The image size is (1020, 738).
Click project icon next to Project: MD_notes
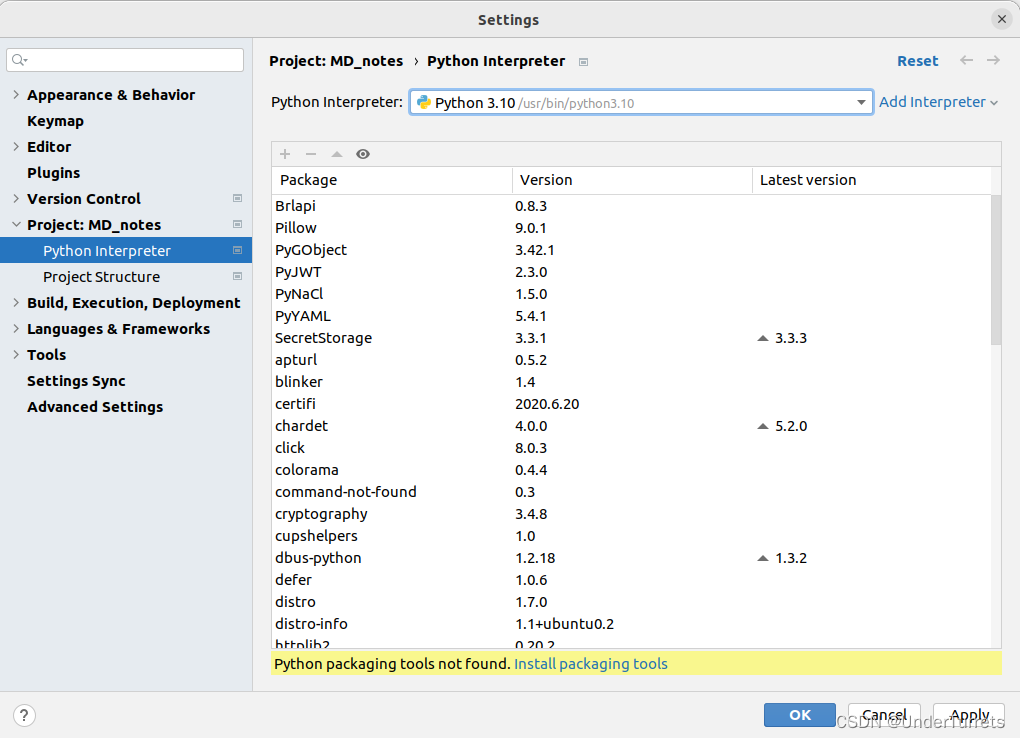pos(237,225)
